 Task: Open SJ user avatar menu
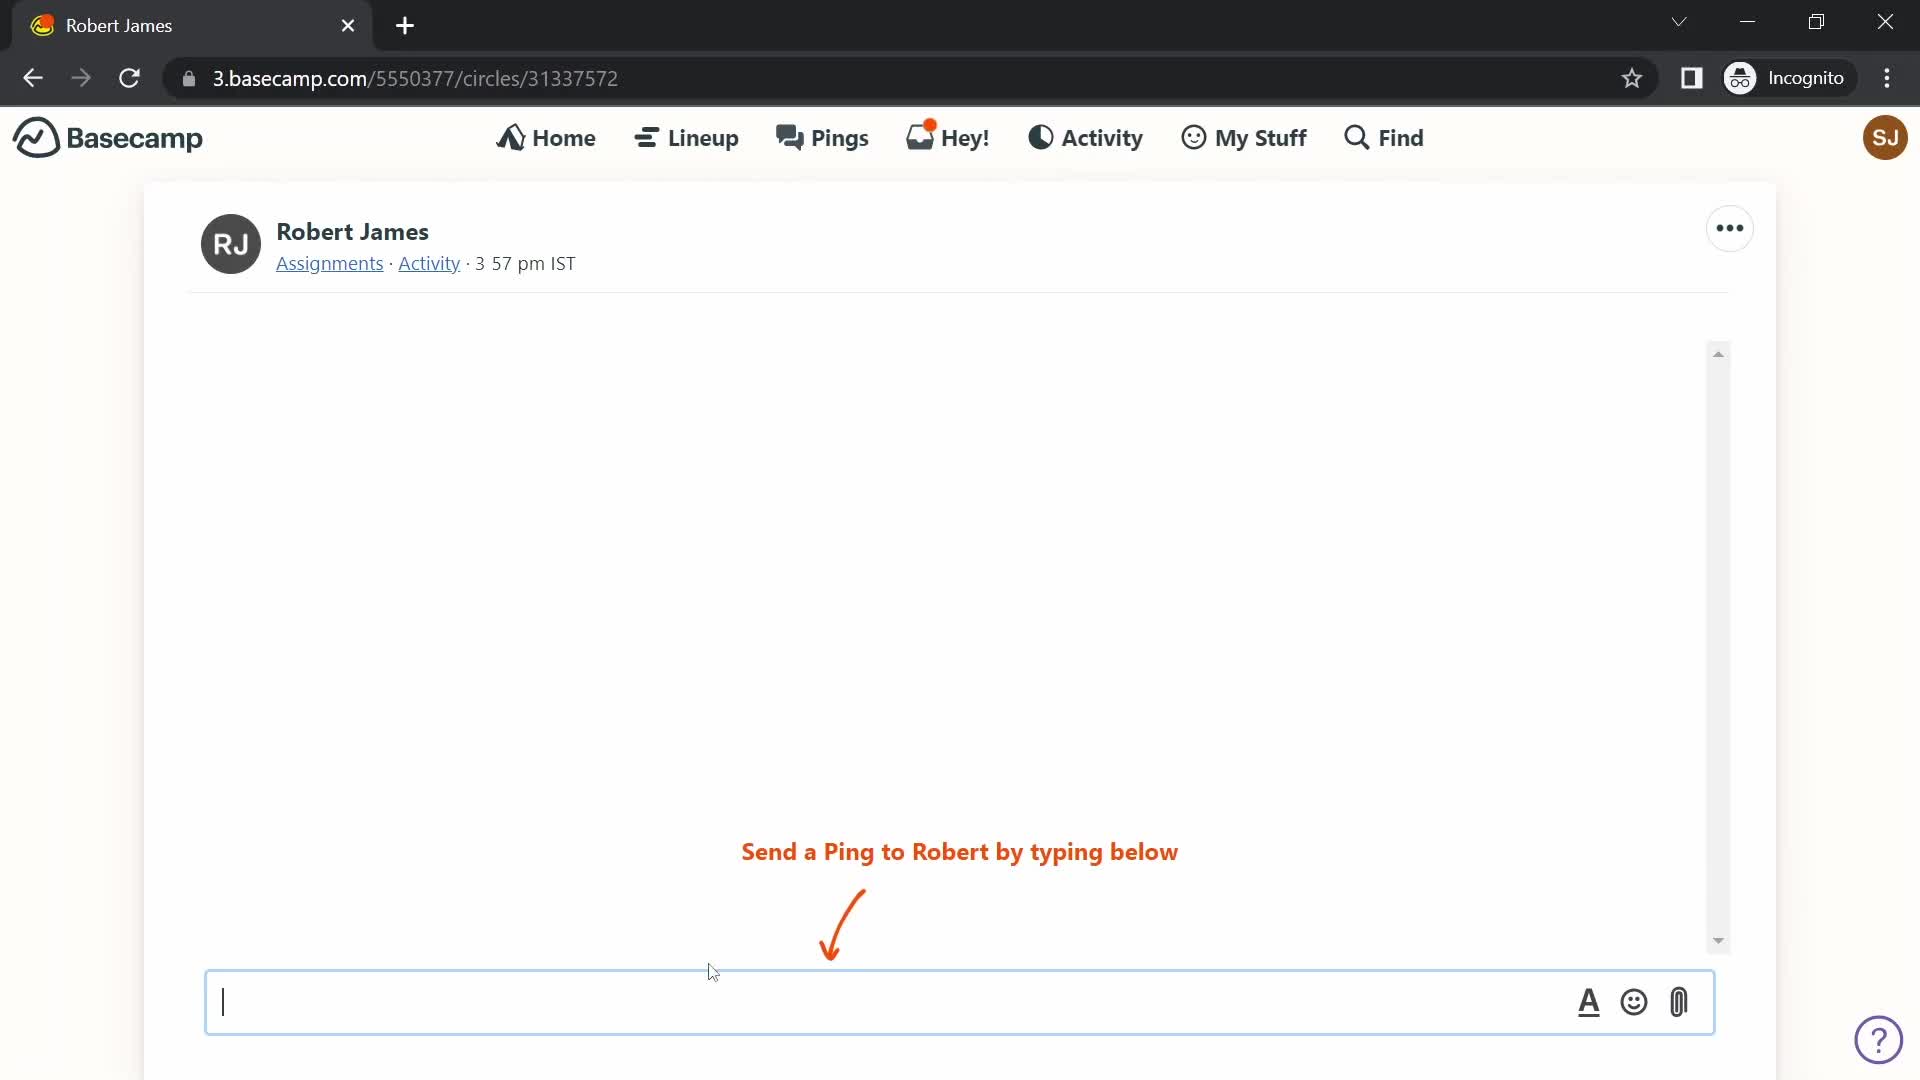tap(1885, 138)
